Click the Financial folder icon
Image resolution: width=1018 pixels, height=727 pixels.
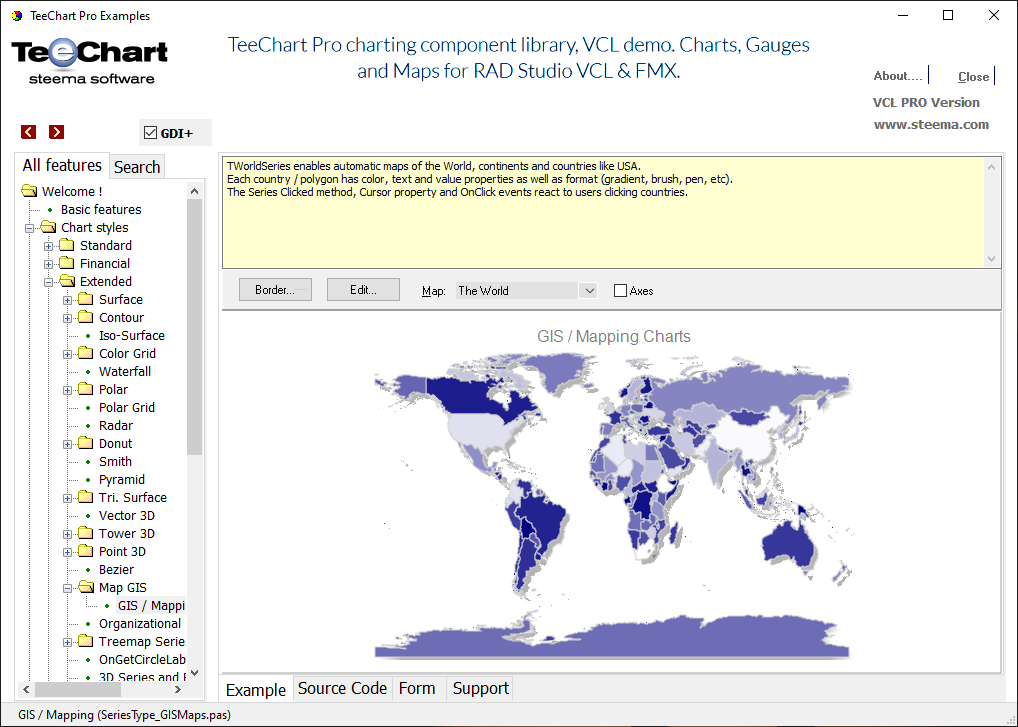pos(67,263)
